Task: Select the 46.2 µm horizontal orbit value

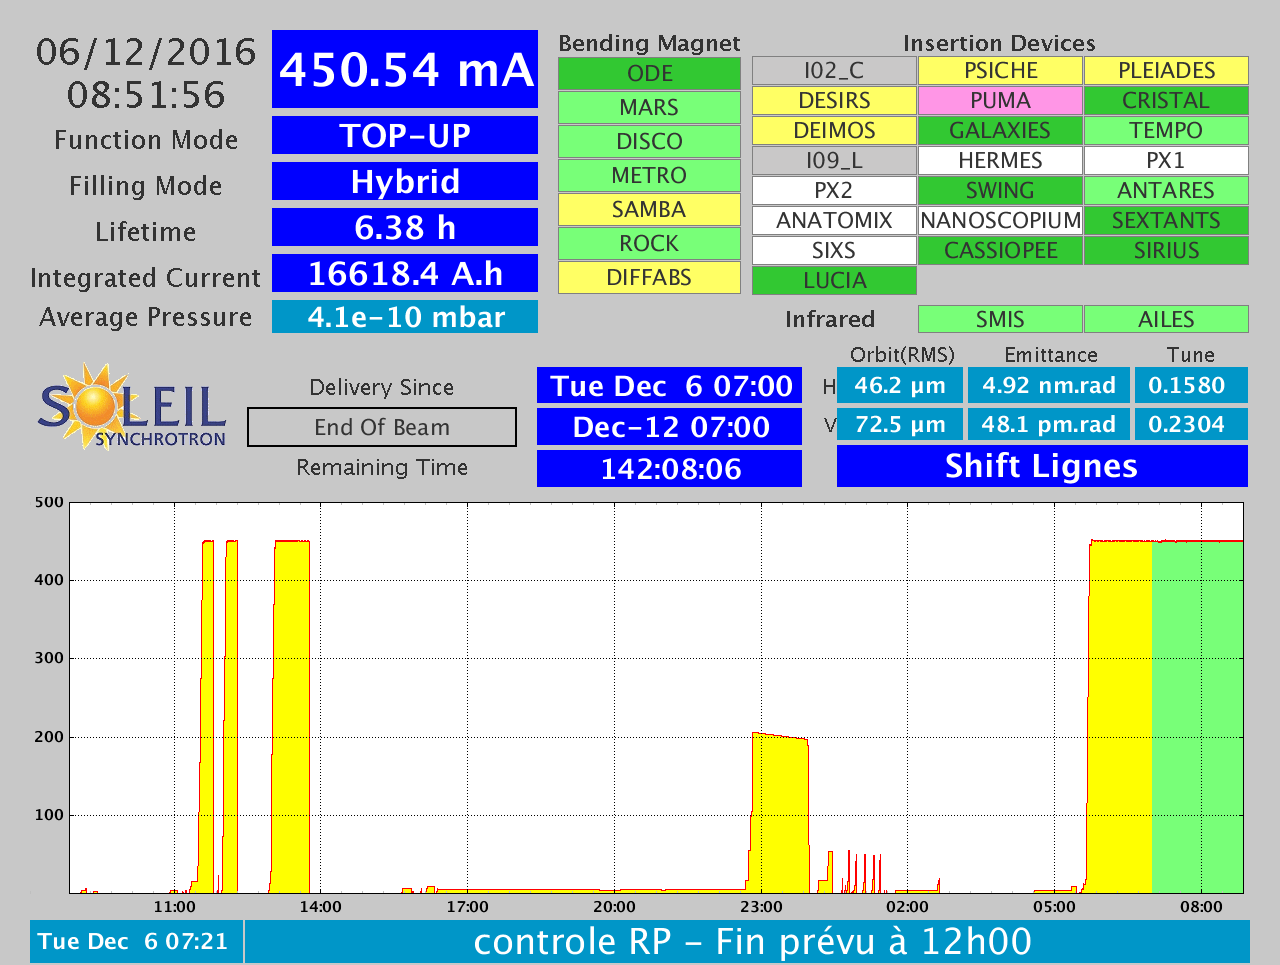Action: point(900,385)
